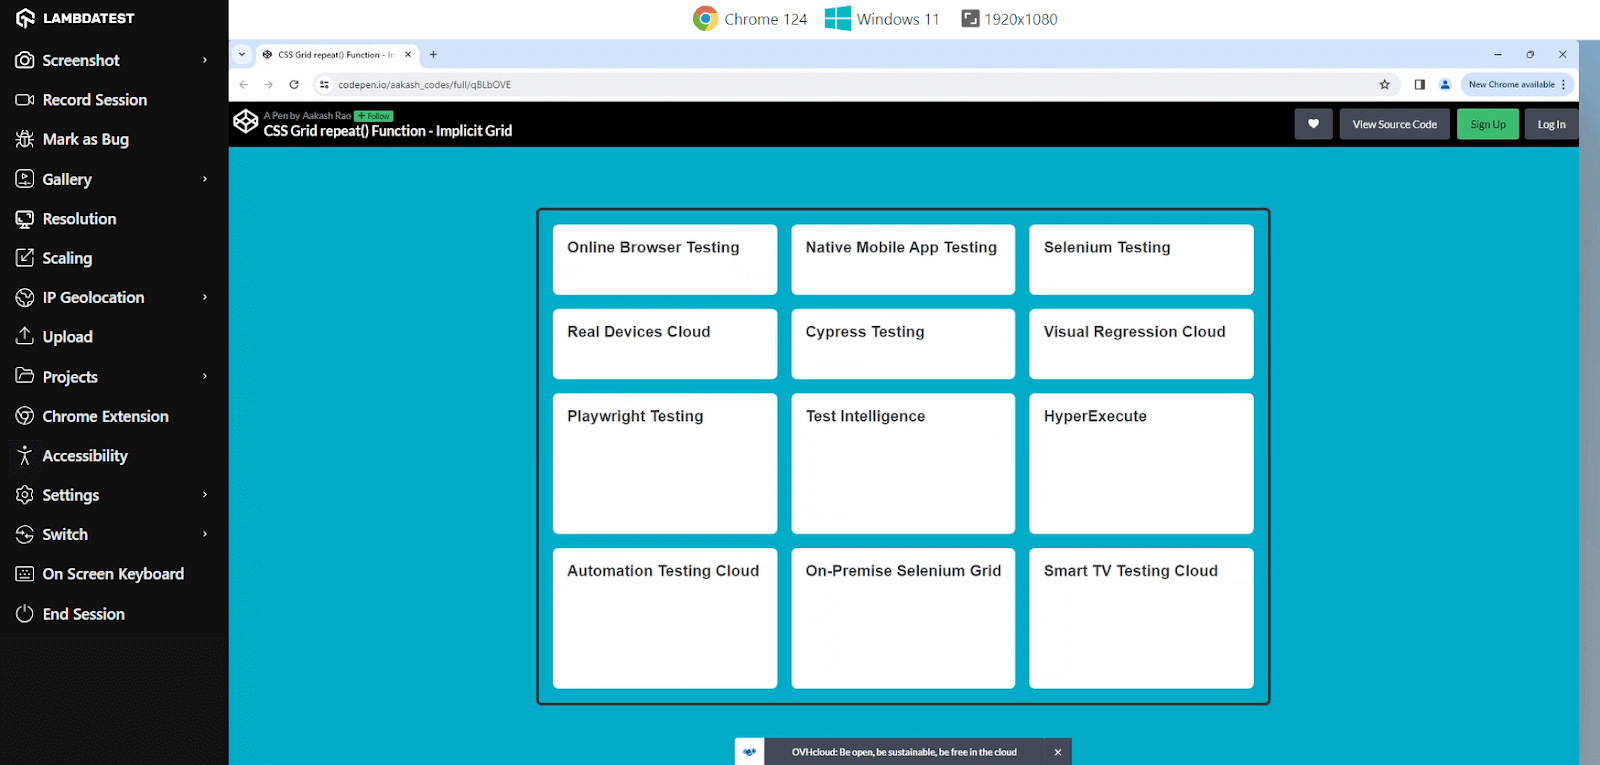Love the pen with heart button
Screen dimensions: 1600x765
pos(1313,124)
